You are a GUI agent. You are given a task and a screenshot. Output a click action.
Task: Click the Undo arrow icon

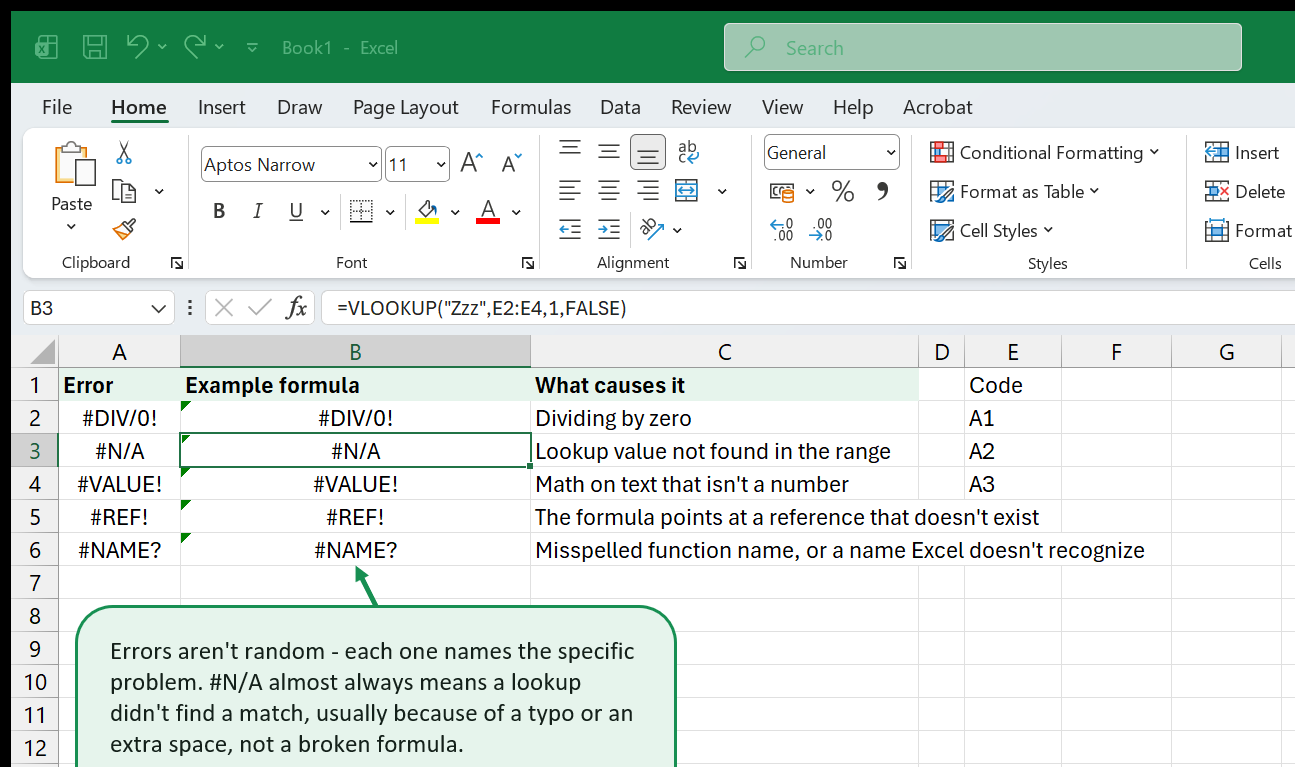click(x=138, y=46)
